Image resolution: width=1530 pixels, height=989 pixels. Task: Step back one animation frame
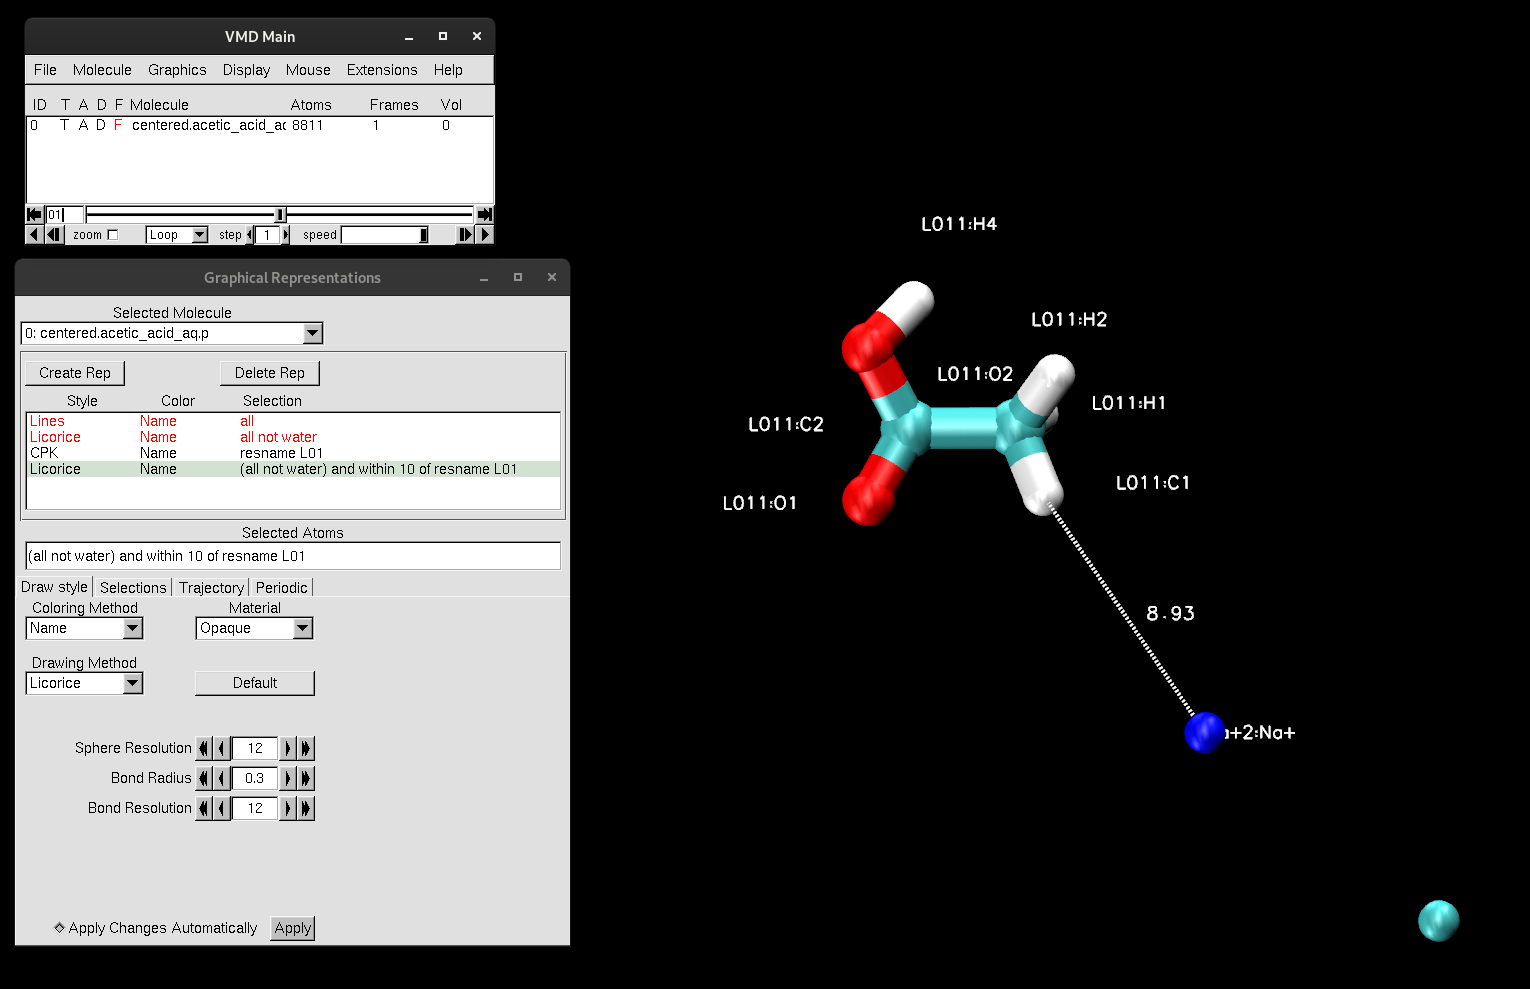click(x=53, y=234)
